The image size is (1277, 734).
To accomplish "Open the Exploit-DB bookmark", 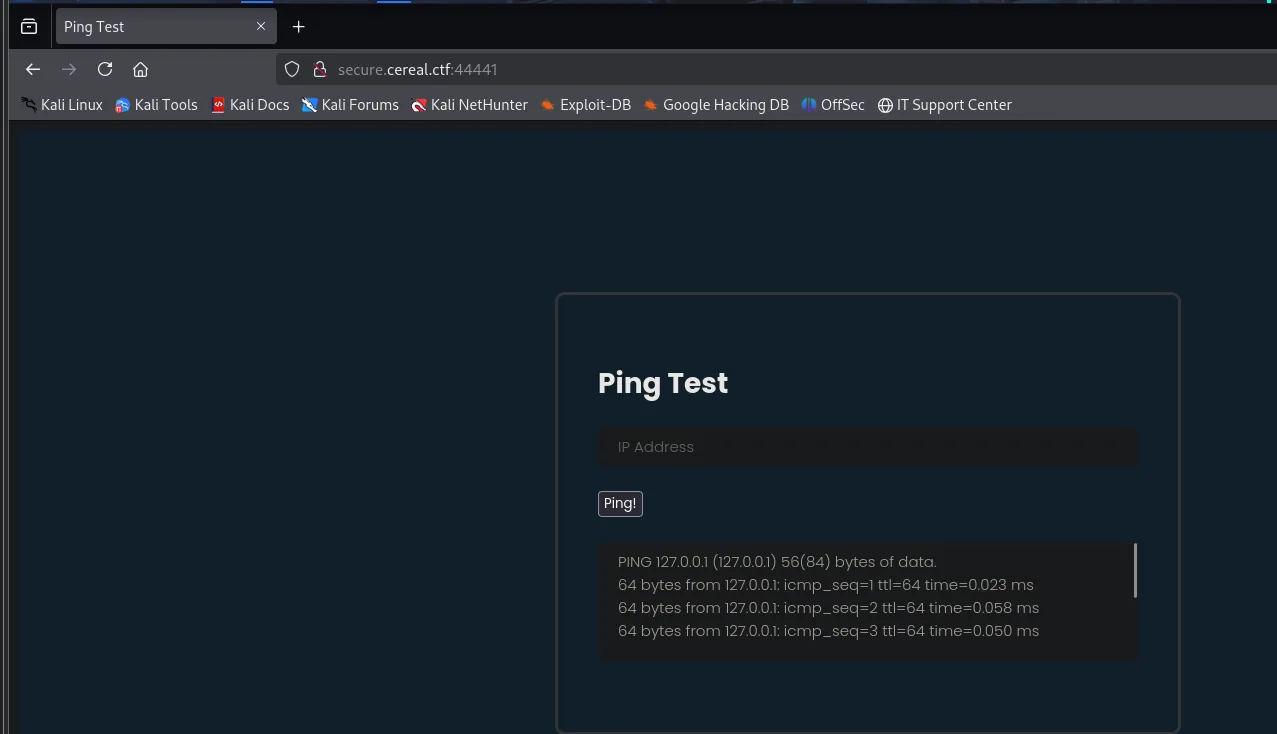I will (x=585, y=105).
